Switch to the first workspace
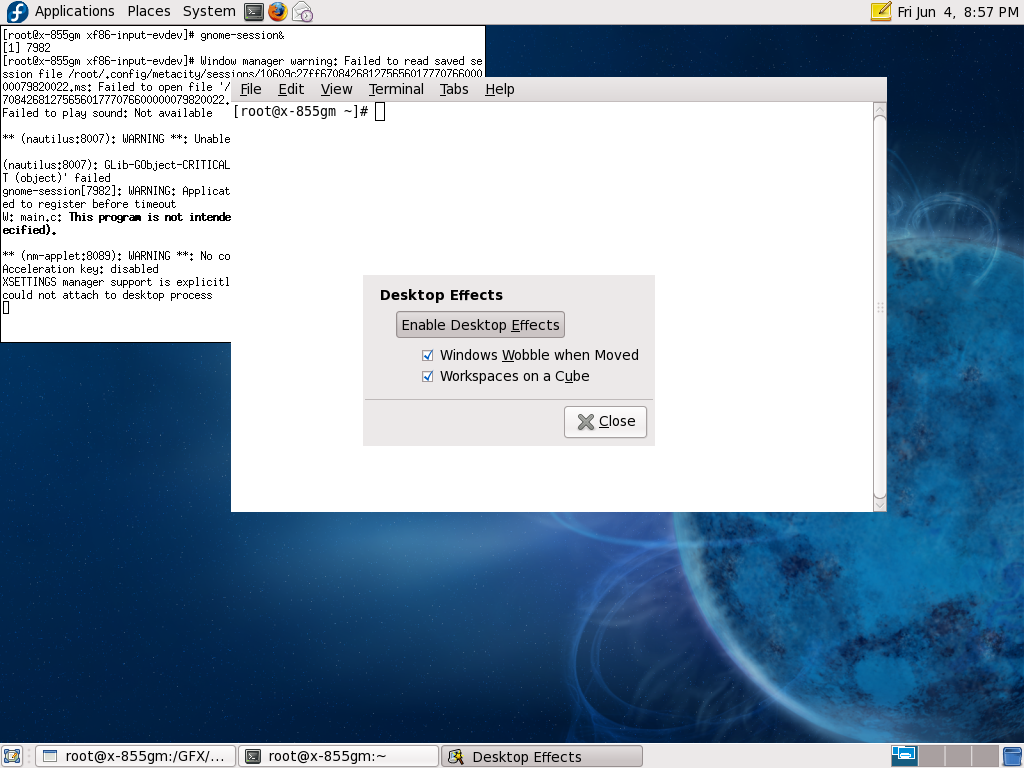The height and width of the screenshot is (768, 1024). pos(904,756)
